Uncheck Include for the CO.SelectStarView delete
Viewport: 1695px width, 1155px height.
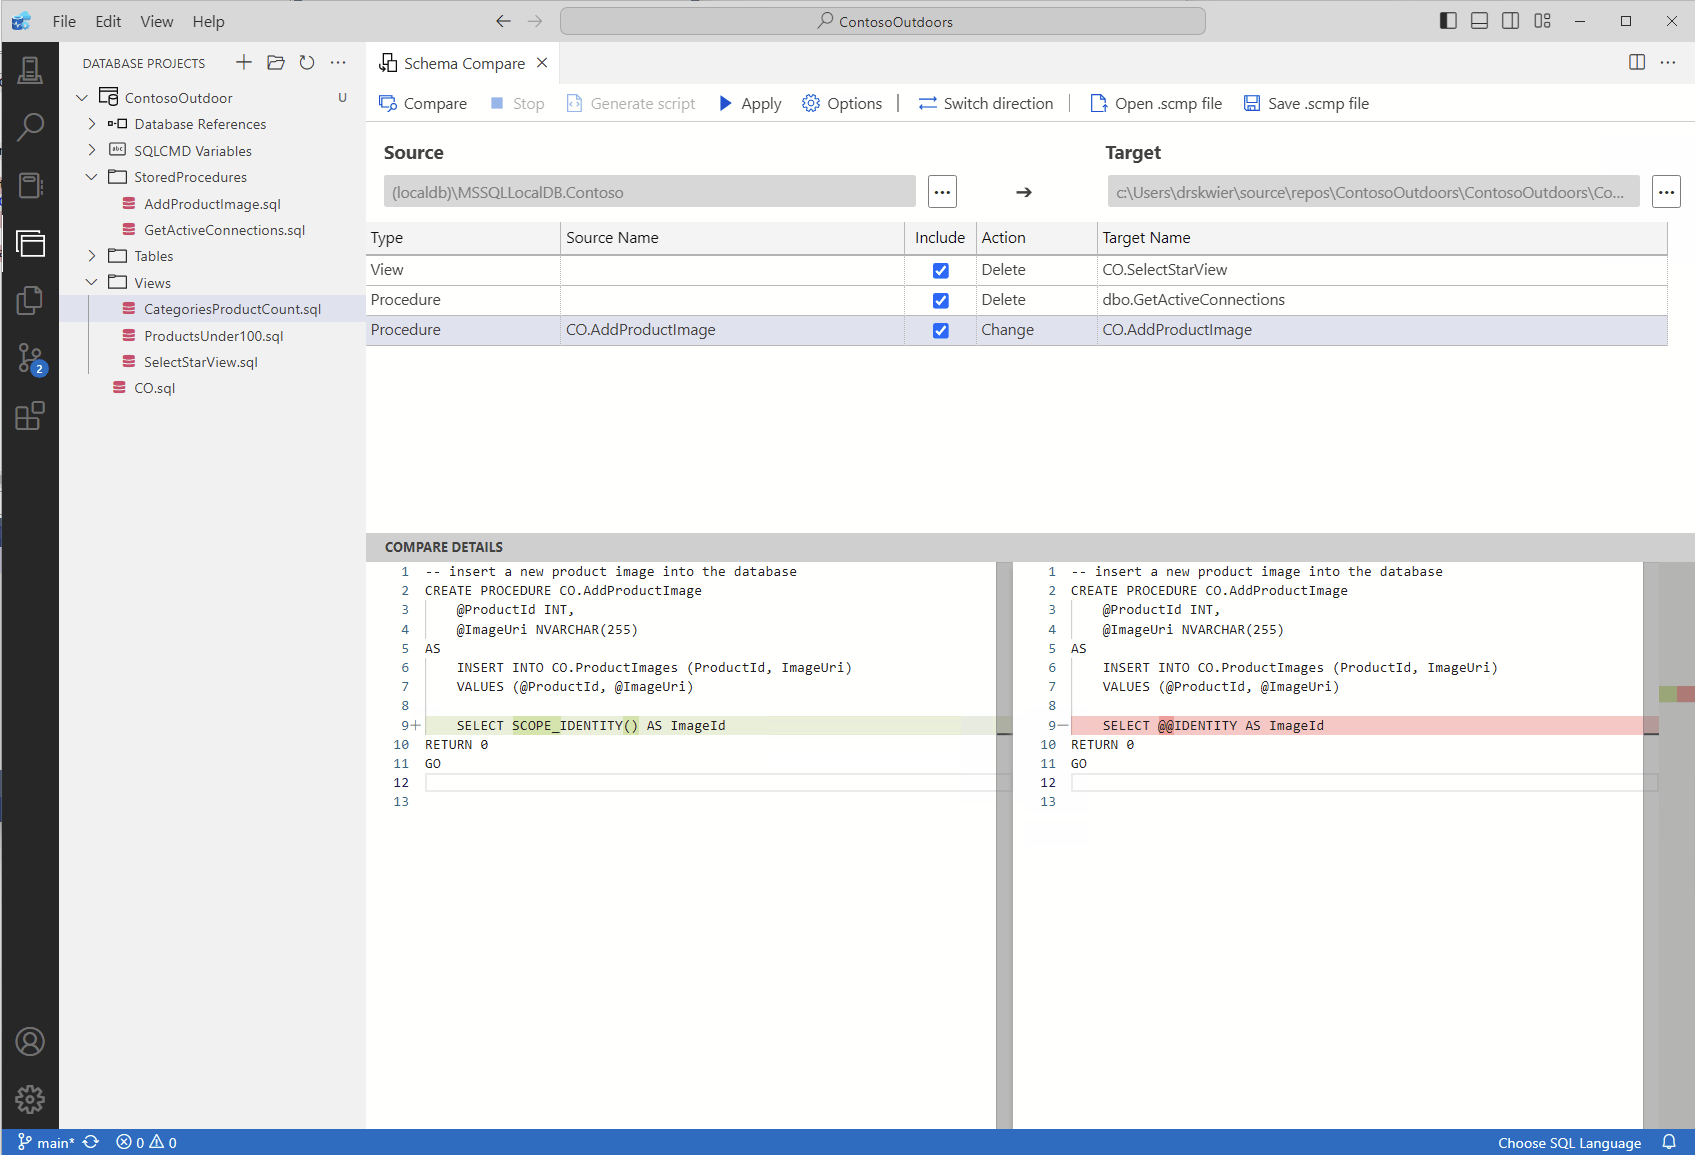click(x=940, y=270)
